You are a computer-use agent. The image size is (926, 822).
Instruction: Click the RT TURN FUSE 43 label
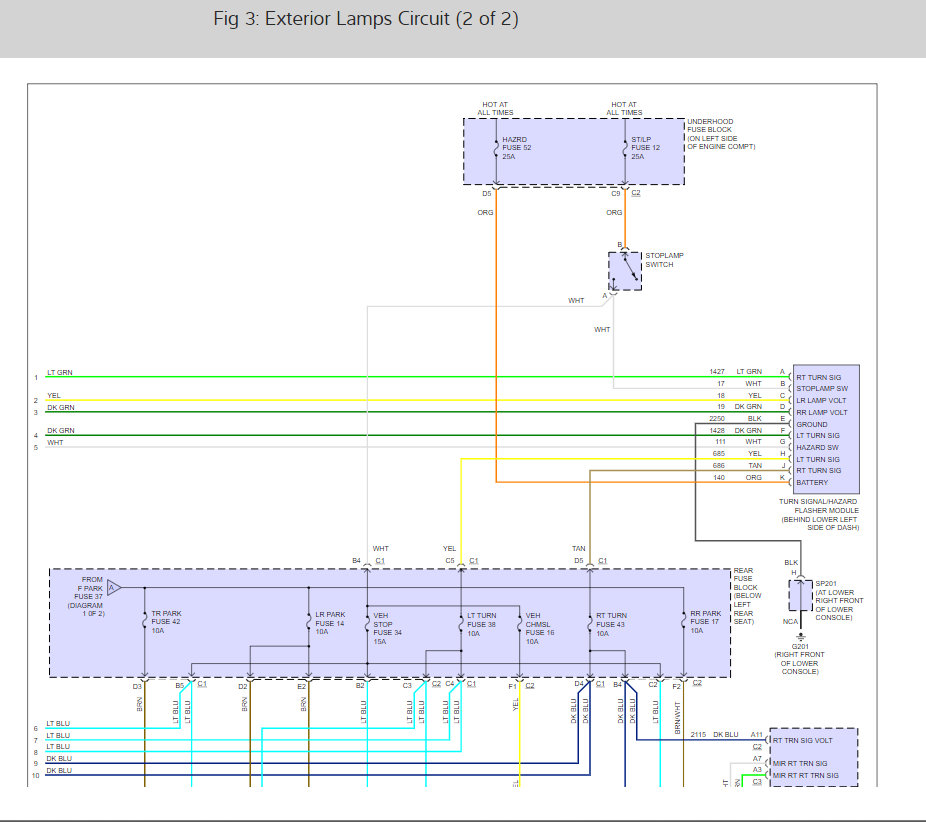[x=611, y=624]
